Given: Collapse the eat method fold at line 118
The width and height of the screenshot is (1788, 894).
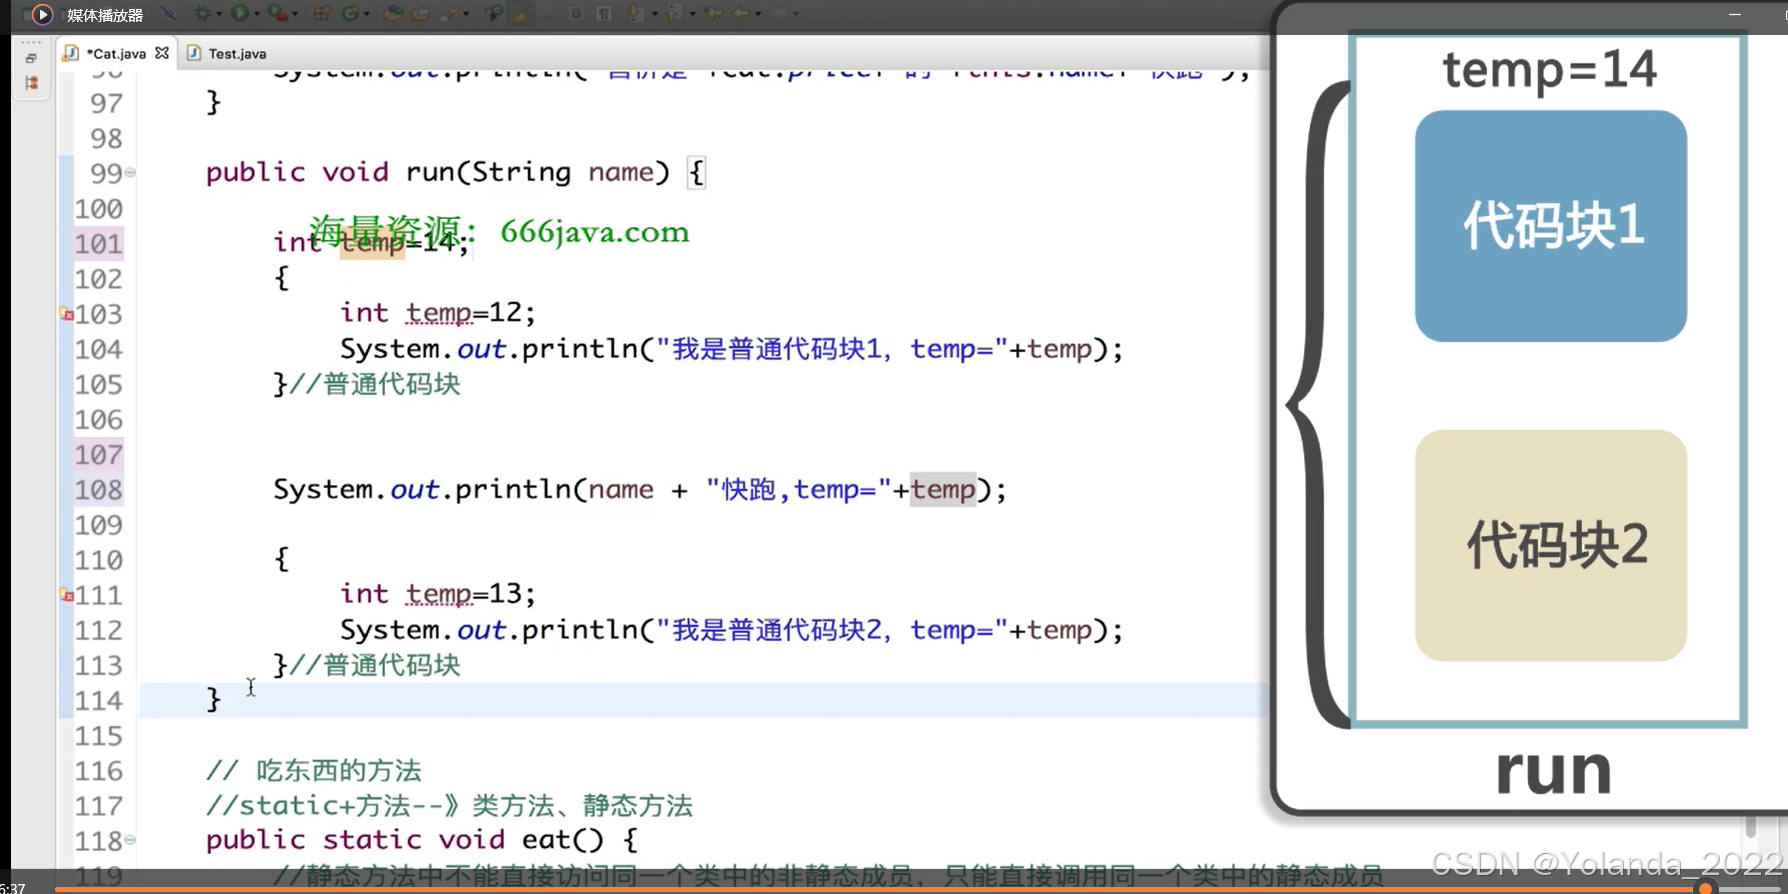Looking at the screenshot, I should click(x=130, y=840).
